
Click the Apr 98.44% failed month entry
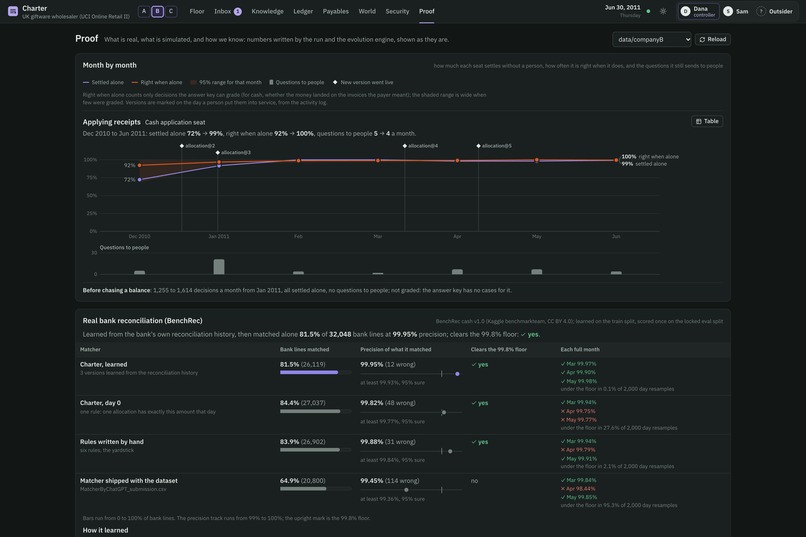point(578,489)
